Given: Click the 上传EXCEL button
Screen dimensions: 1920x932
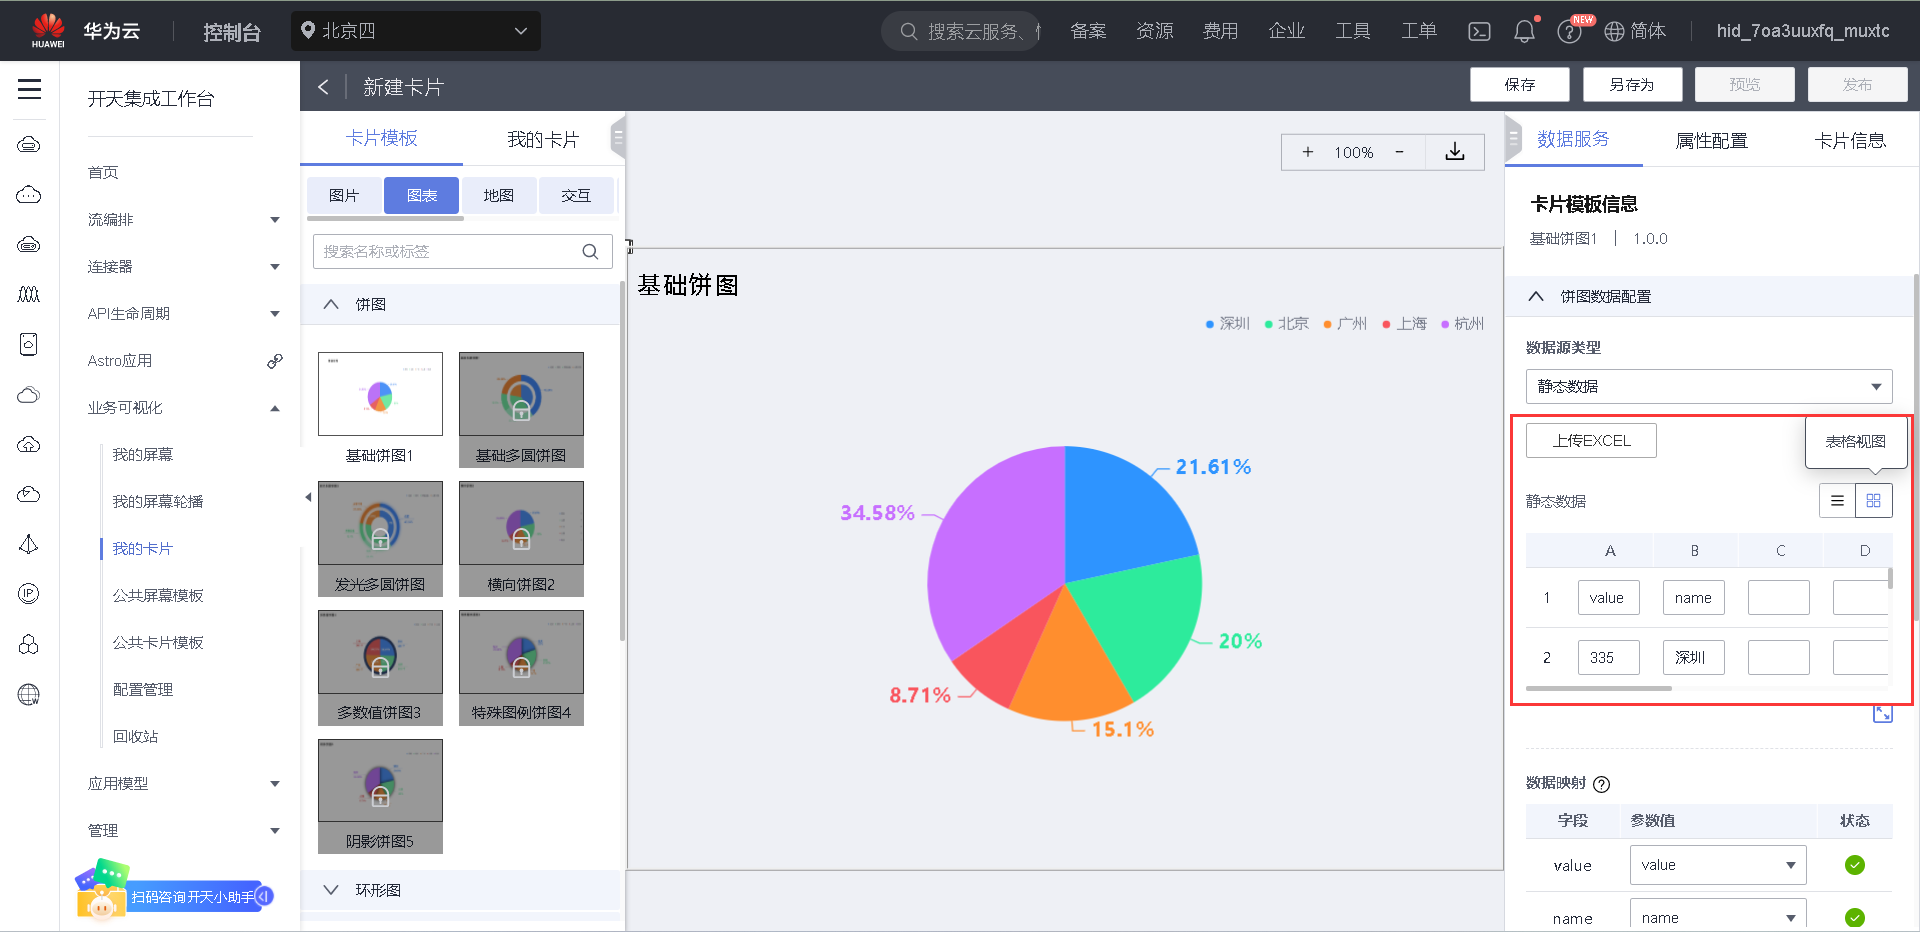Looking at the screenshot, I should (1591, 441).
